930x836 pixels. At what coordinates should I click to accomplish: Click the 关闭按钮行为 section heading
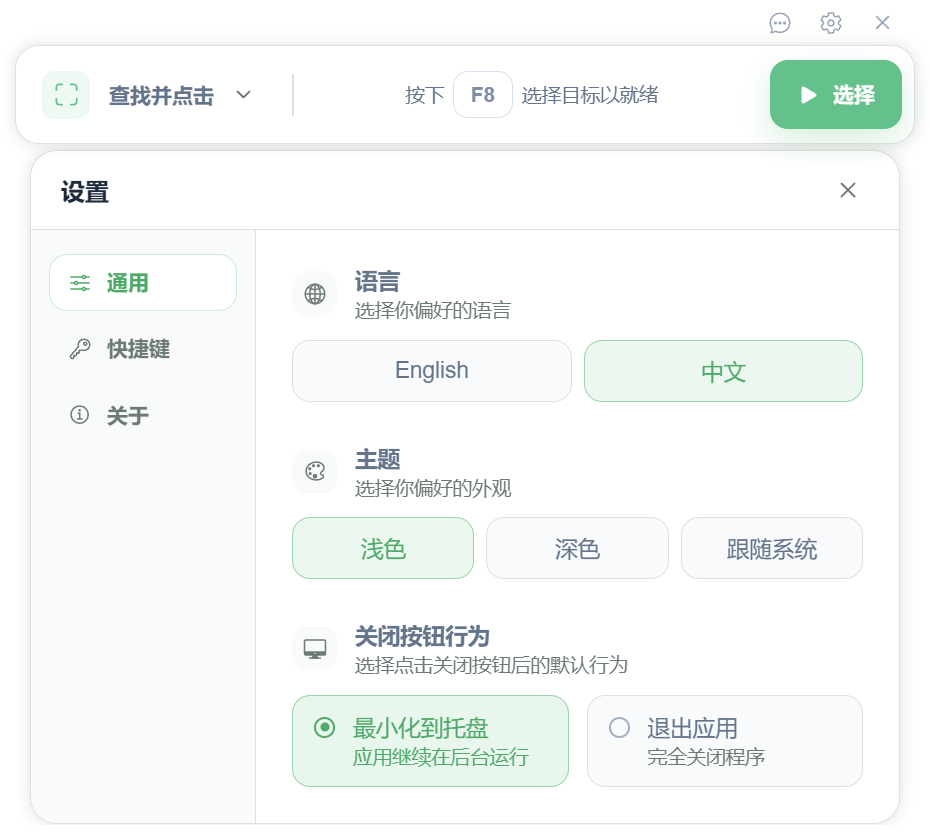(x=422, y=637)
